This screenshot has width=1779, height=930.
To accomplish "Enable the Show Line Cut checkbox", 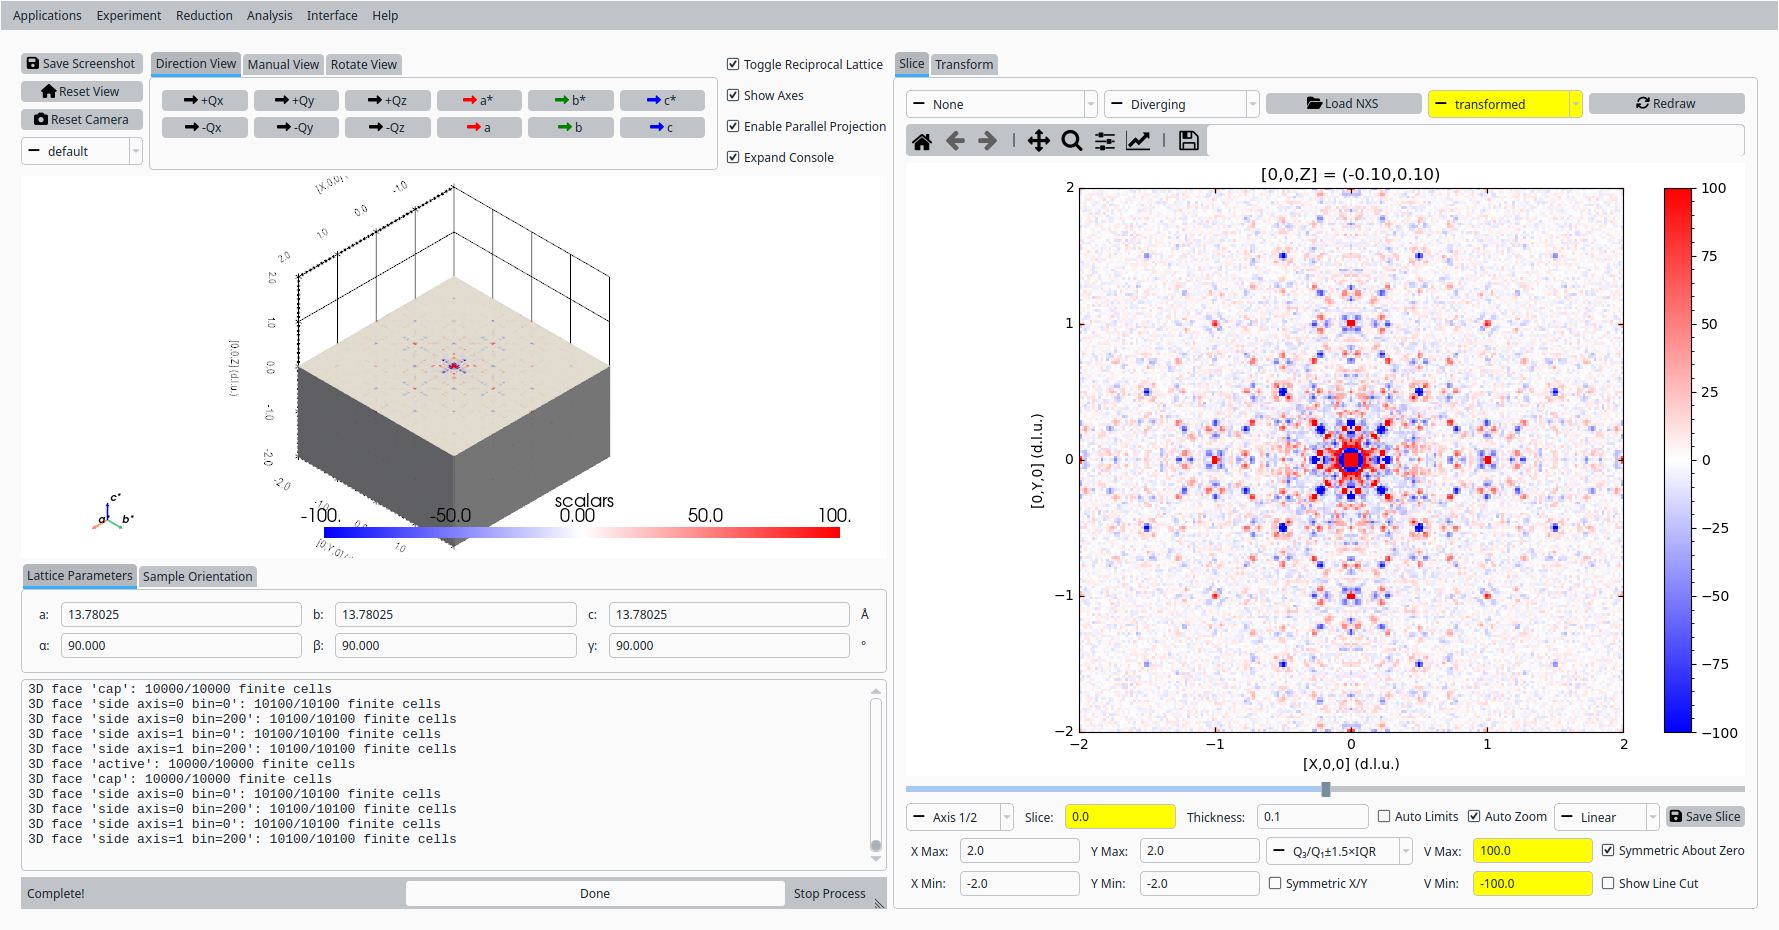I will point(1608,883).
